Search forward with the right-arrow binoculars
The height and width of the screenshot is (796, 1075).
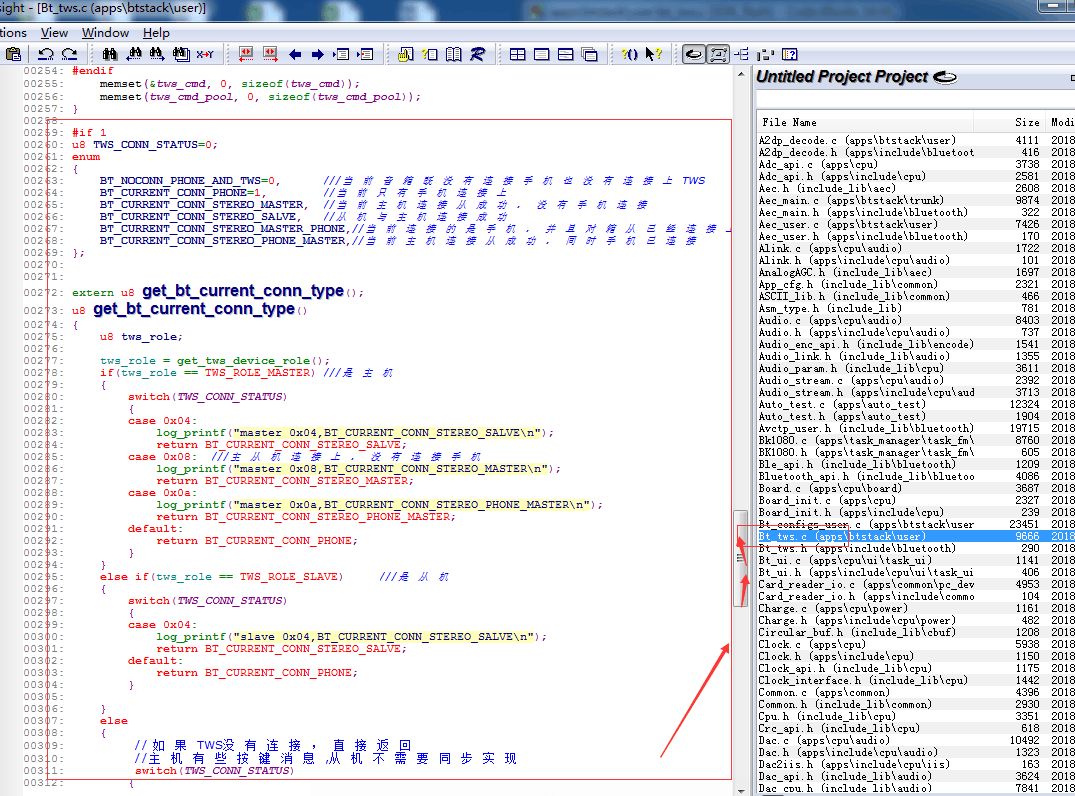tap(157, 54)
